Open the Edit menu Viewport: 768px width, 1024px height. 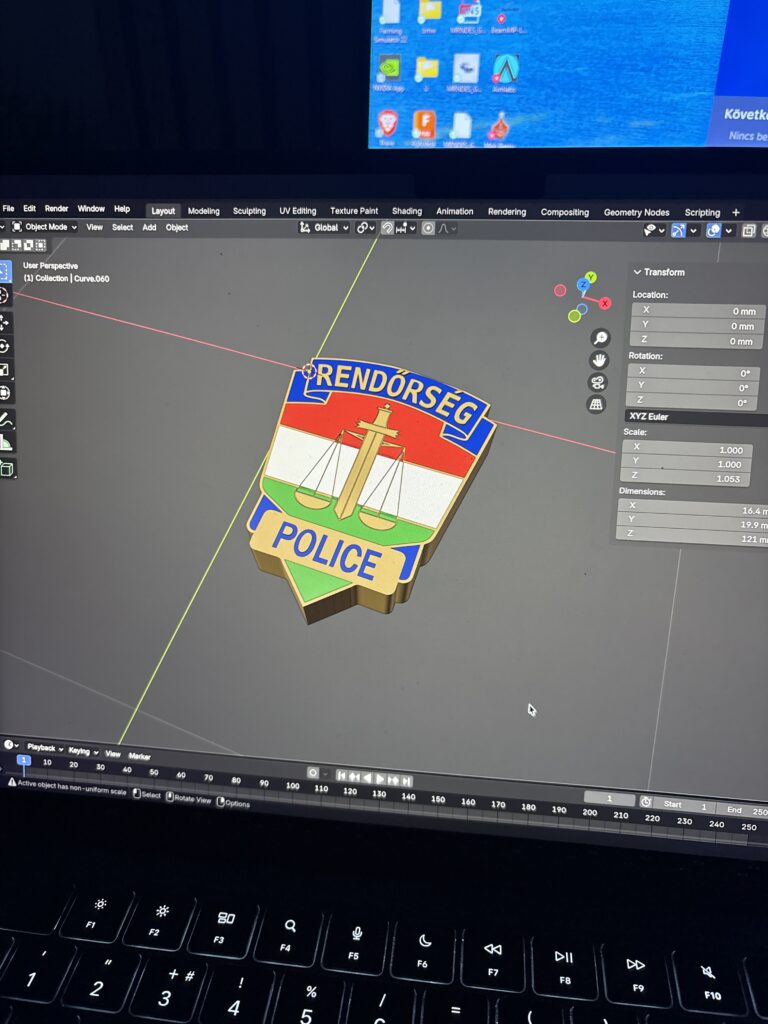(x=29, y=208)
